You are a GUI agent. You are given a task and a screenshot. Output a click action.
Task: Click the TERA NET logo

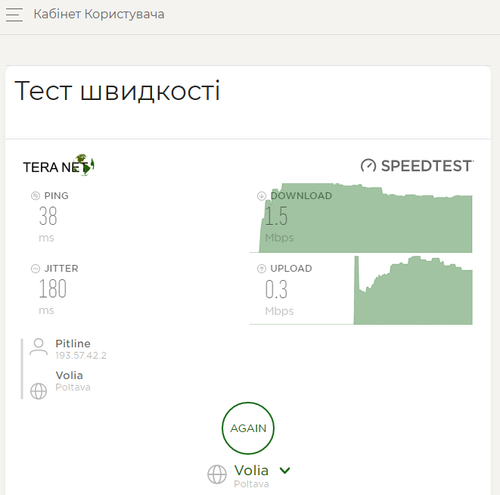click(59, 165)
